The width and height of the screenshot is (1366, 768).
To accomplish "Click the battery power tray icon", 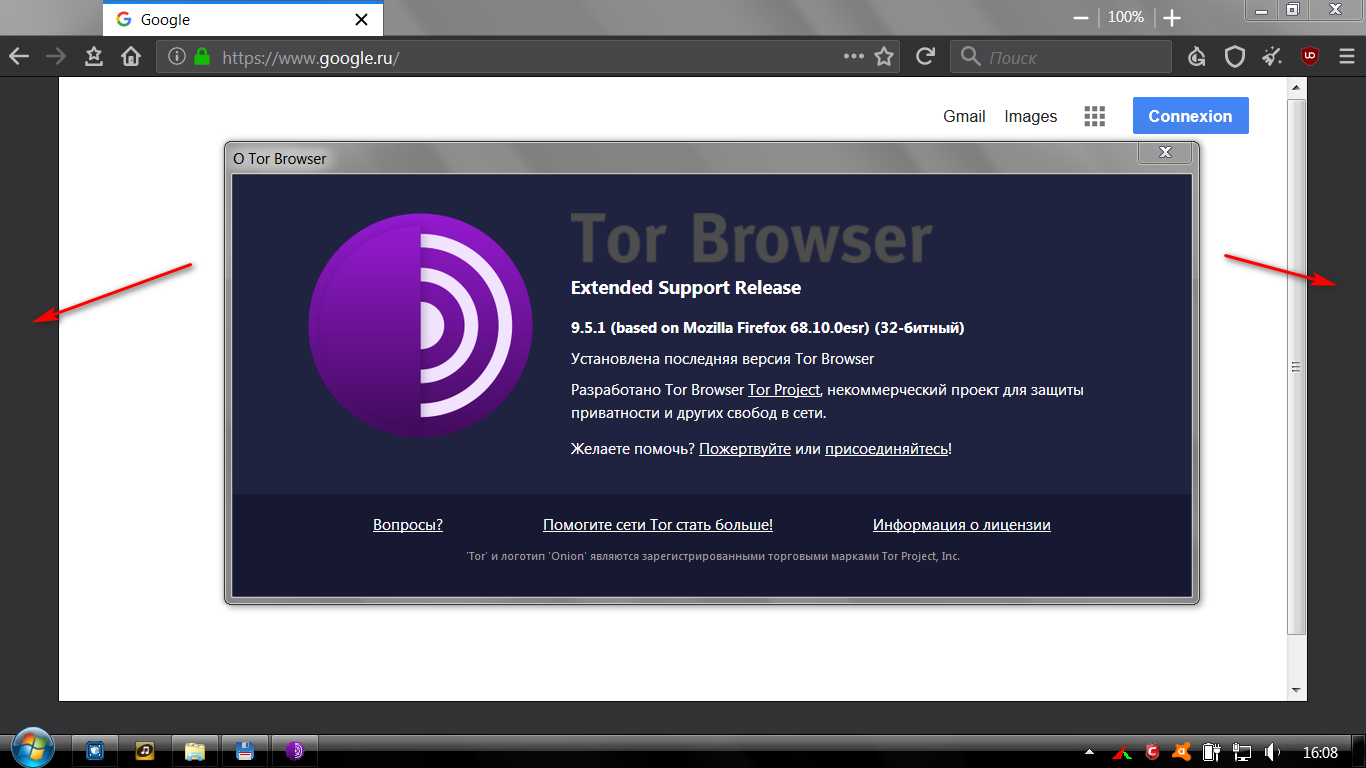I will [x=1212, y=751].
